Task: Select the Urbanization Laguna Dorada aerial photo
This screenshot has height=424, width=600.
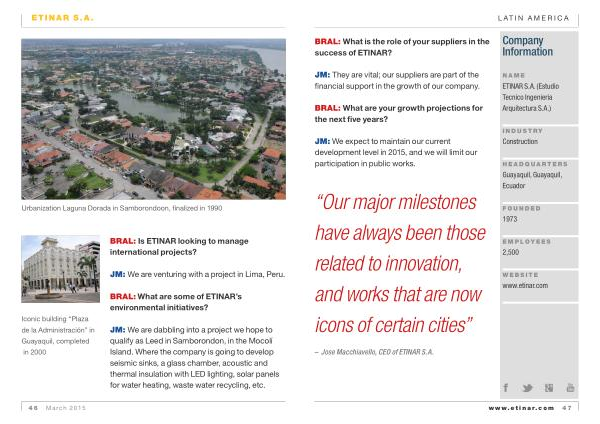Action: 153,119
